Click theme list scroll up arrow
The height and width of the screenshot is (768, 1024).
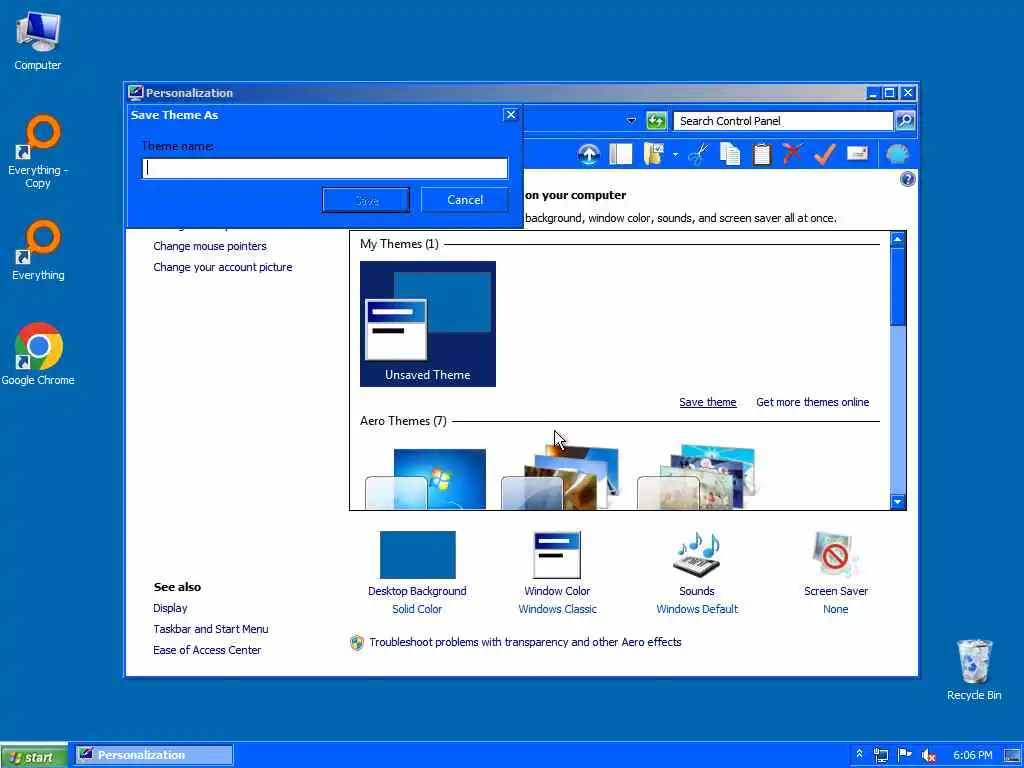[897, 240]
